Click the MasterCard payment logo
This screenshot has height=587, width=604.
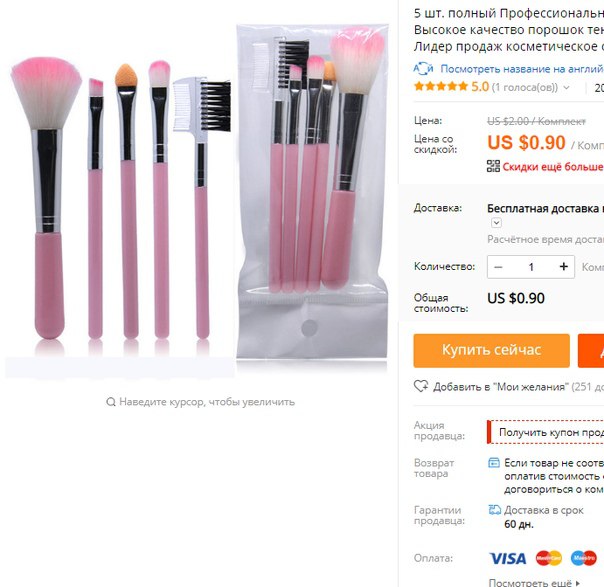click(x=549, y=558)
